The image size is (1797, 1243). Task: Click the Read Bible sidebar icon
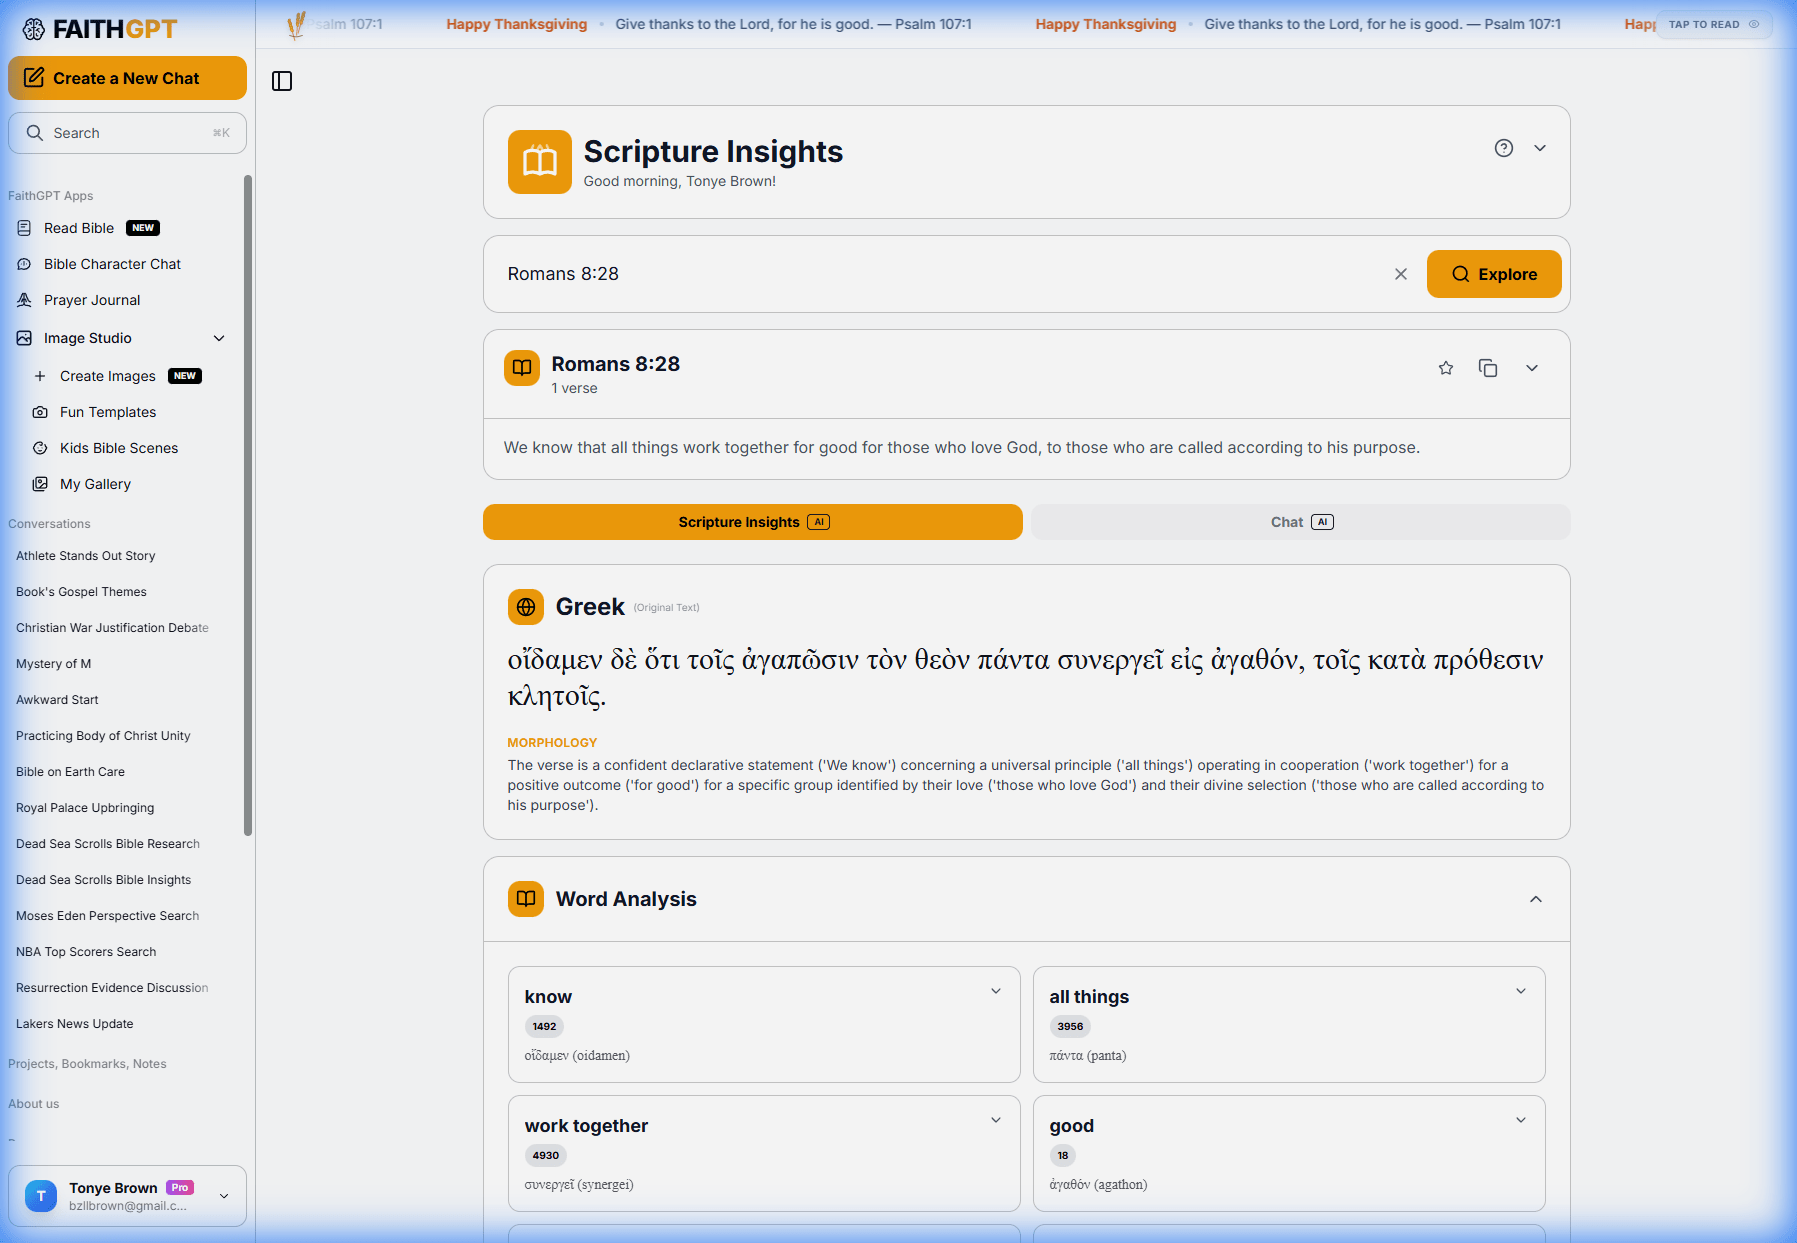coord(24,228)
